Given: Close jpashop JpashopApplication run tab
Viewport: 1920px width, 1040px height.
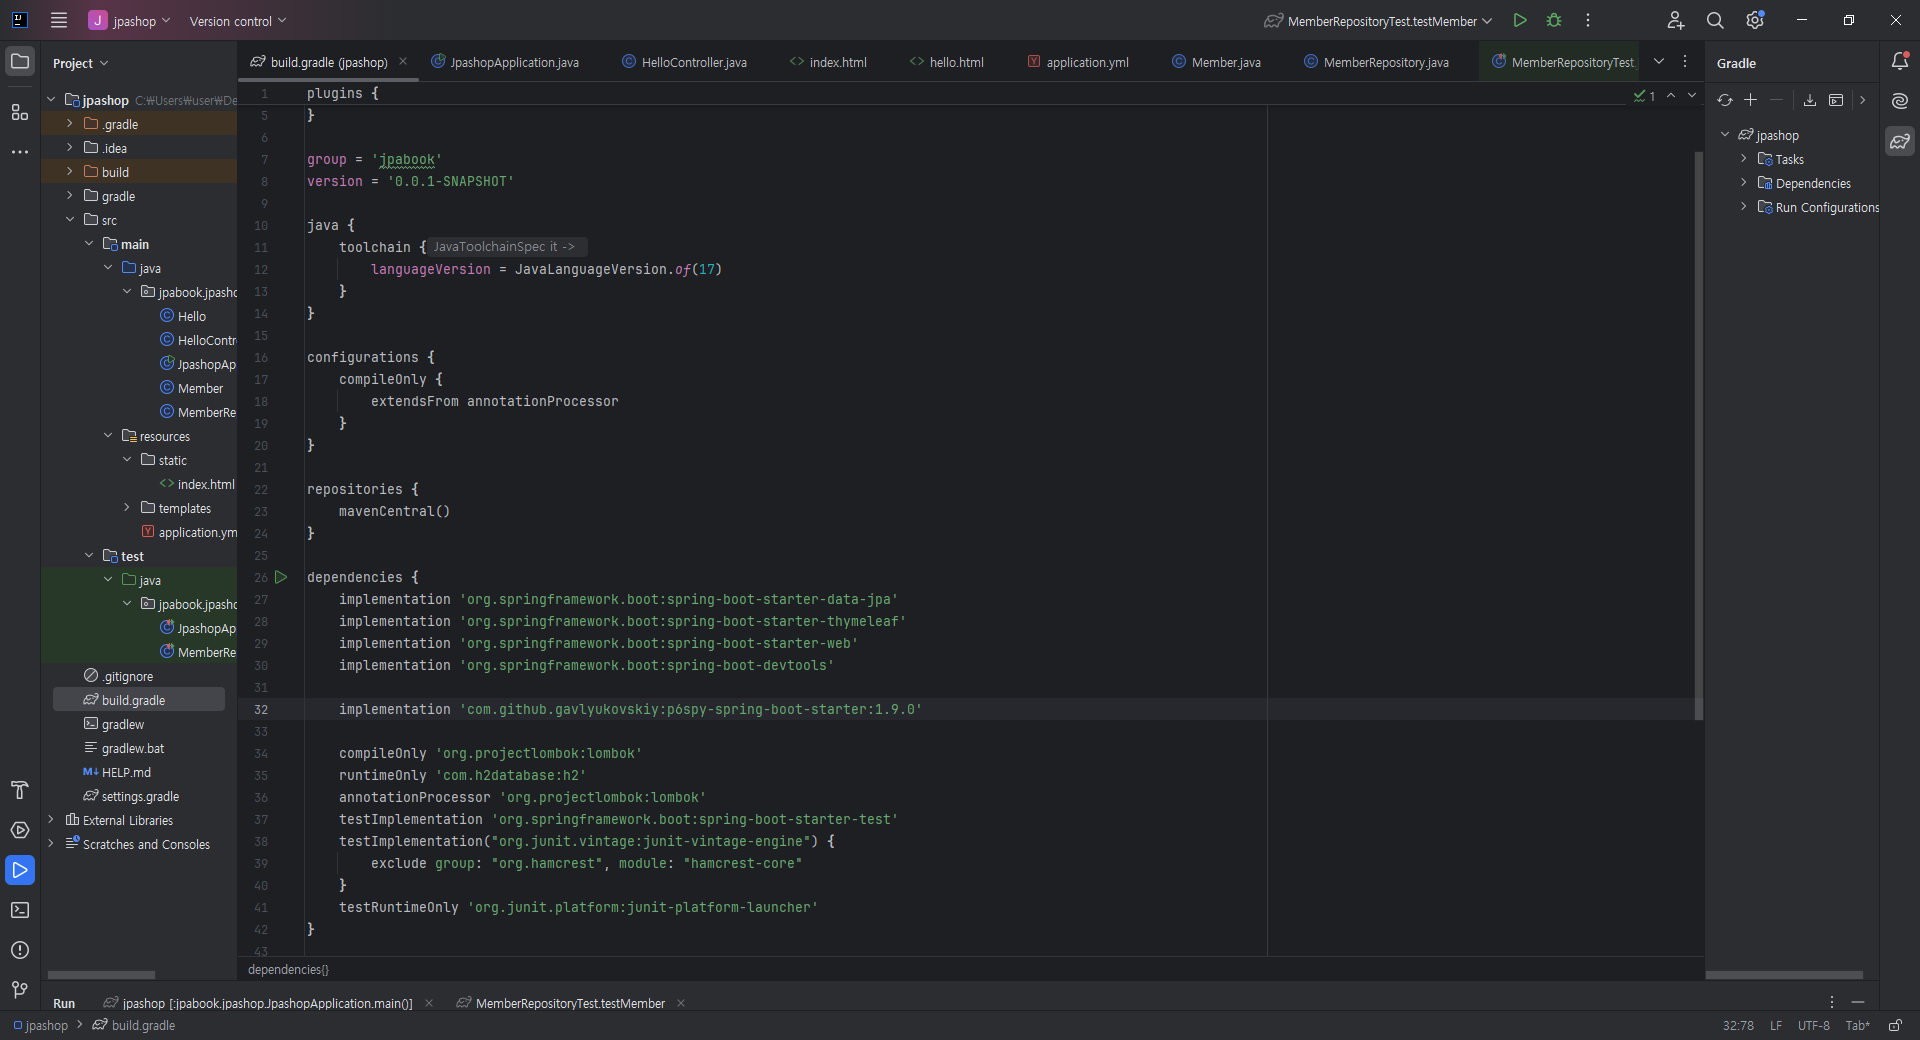Looking at the screenshot, I should [429, 1003].
